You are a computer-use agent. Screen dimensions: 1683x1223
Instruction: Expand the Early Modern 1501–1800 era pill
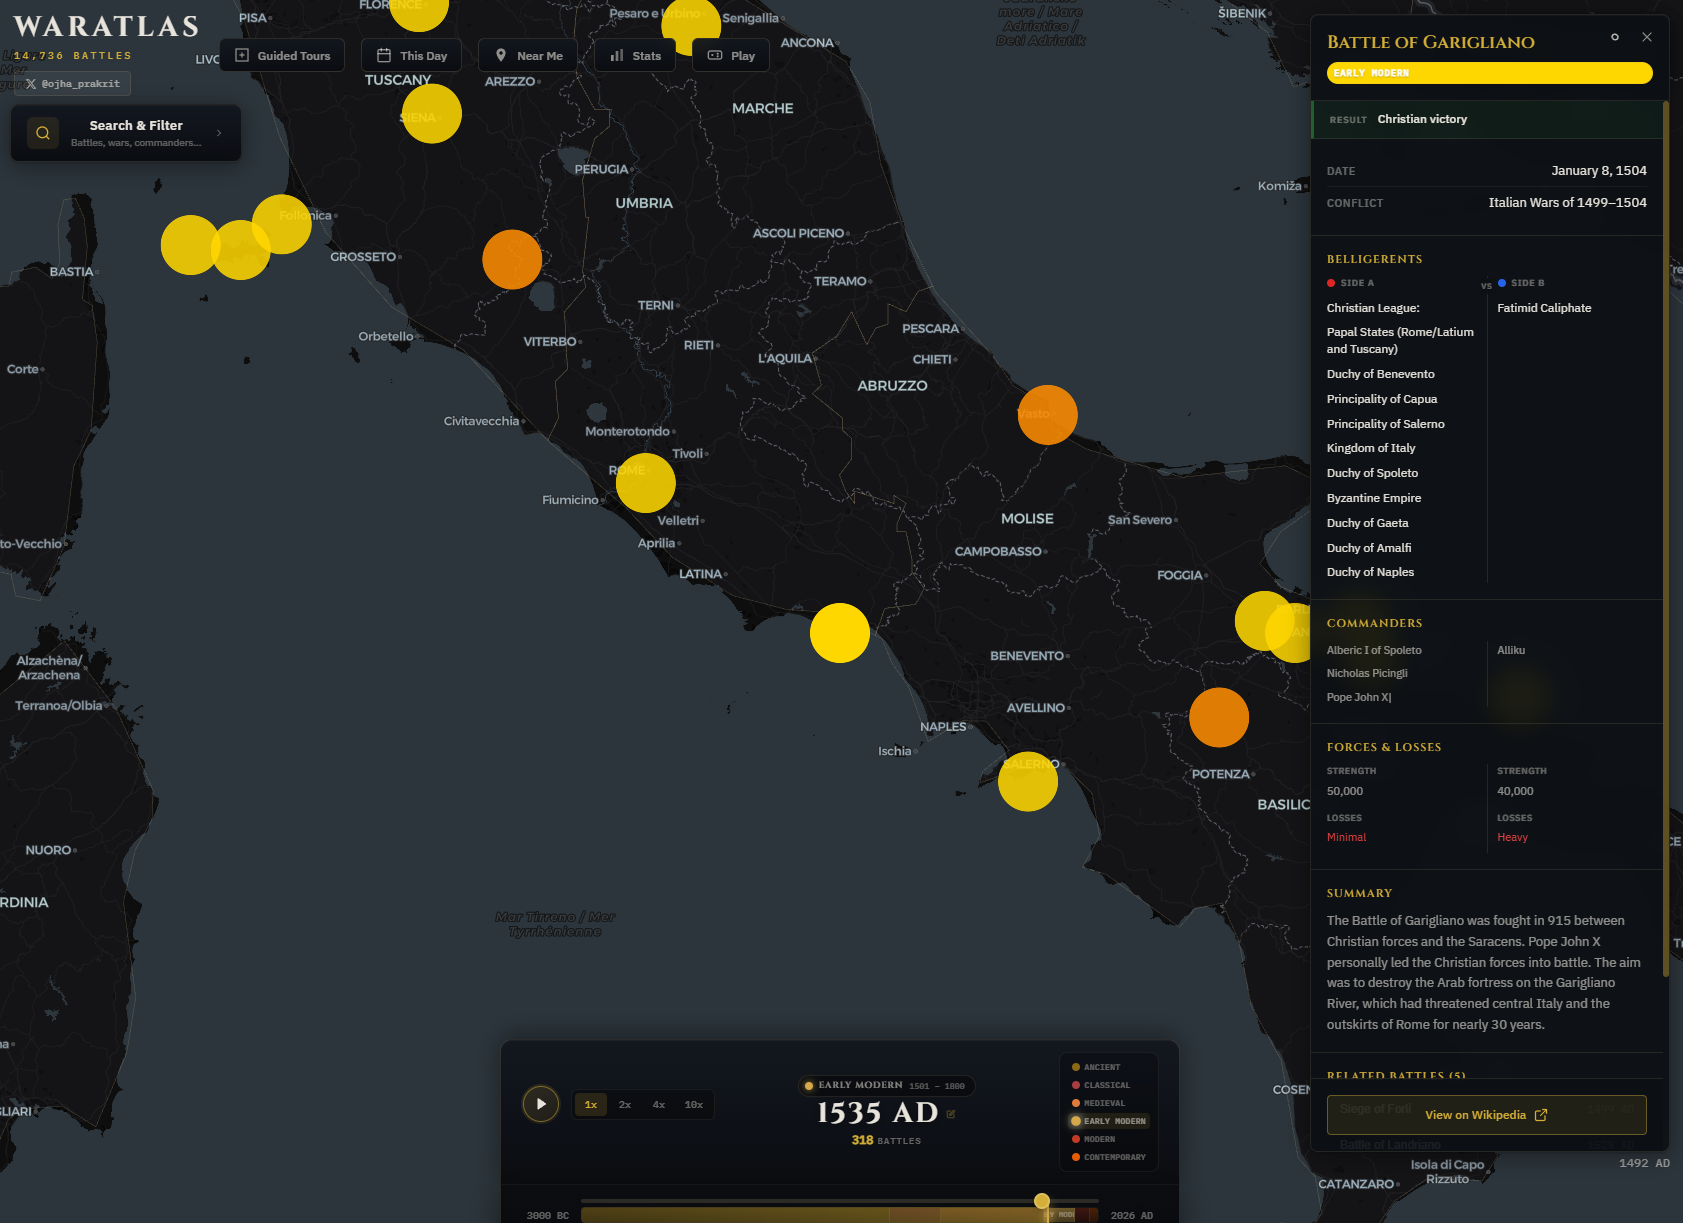click(886, 1086)
